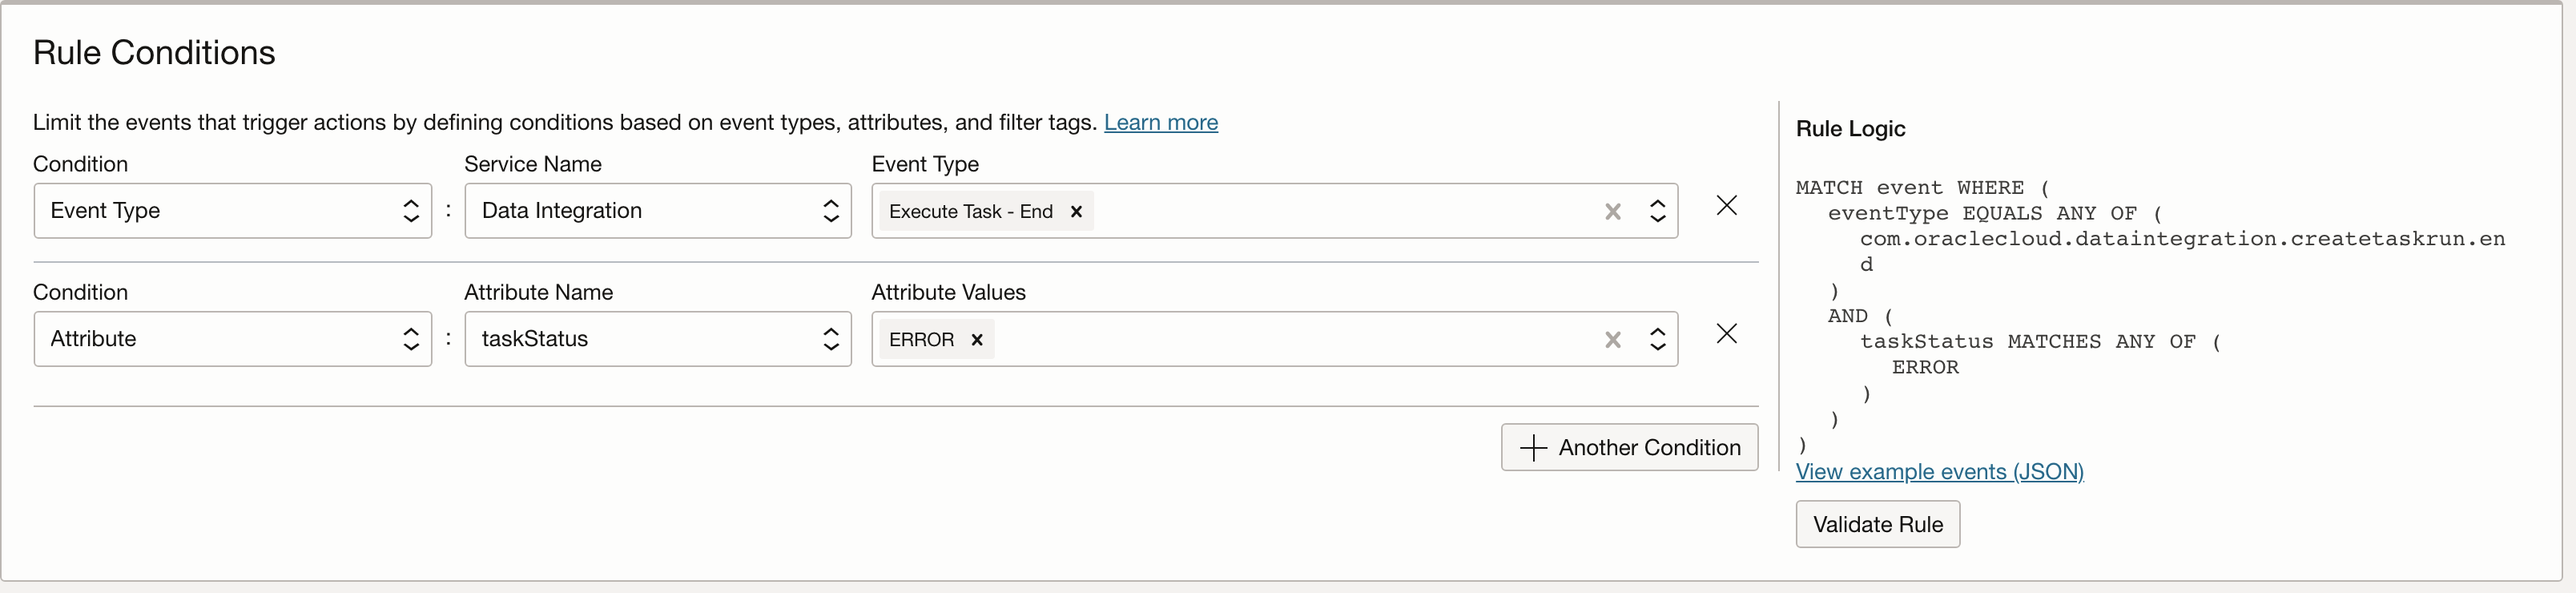Delete the taskStatus attribute condition row

(x=1727, y=333)
